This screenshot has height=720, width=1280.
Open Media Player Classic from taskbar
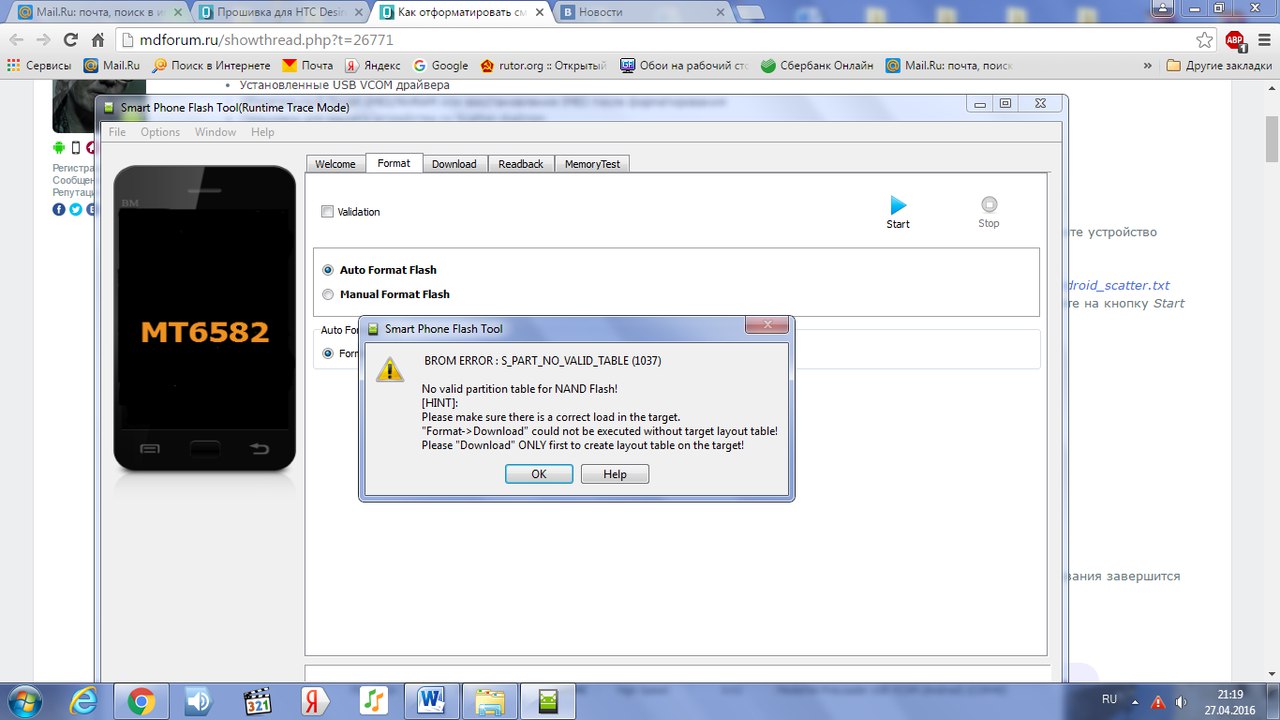pos(257,700)
